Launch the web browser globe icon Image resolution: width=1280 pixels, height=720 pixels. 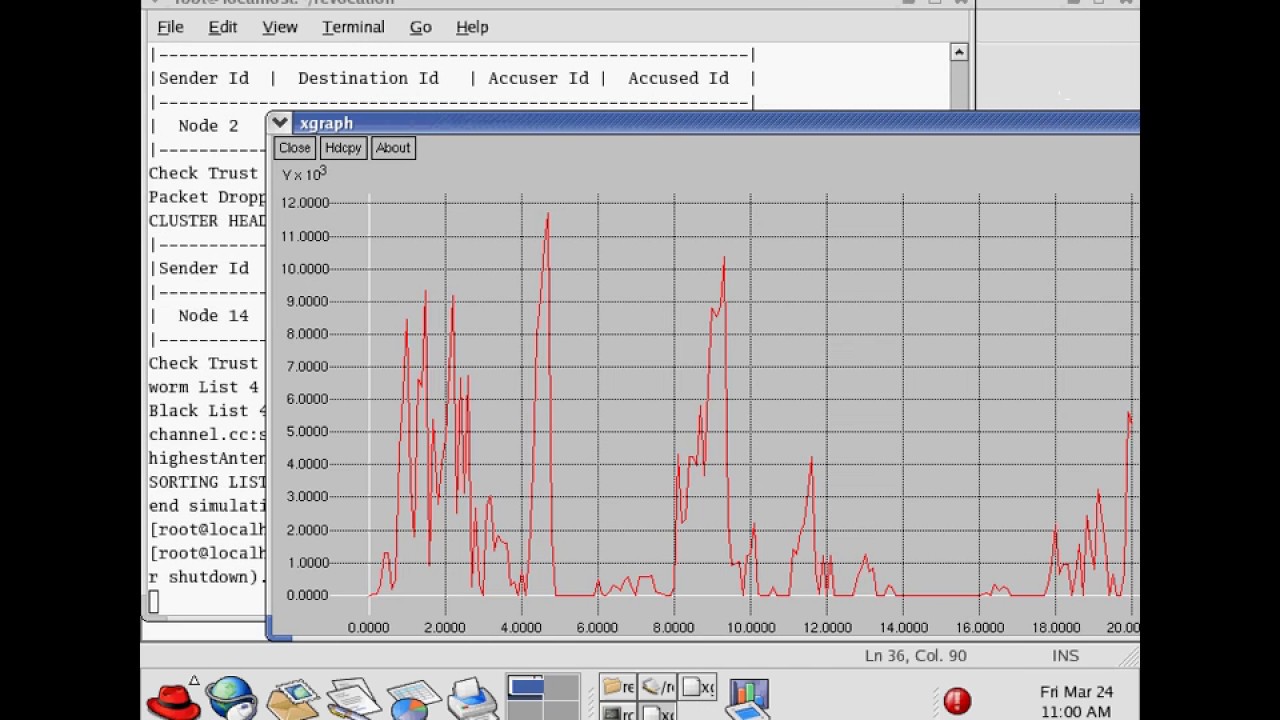coord(231,698)
